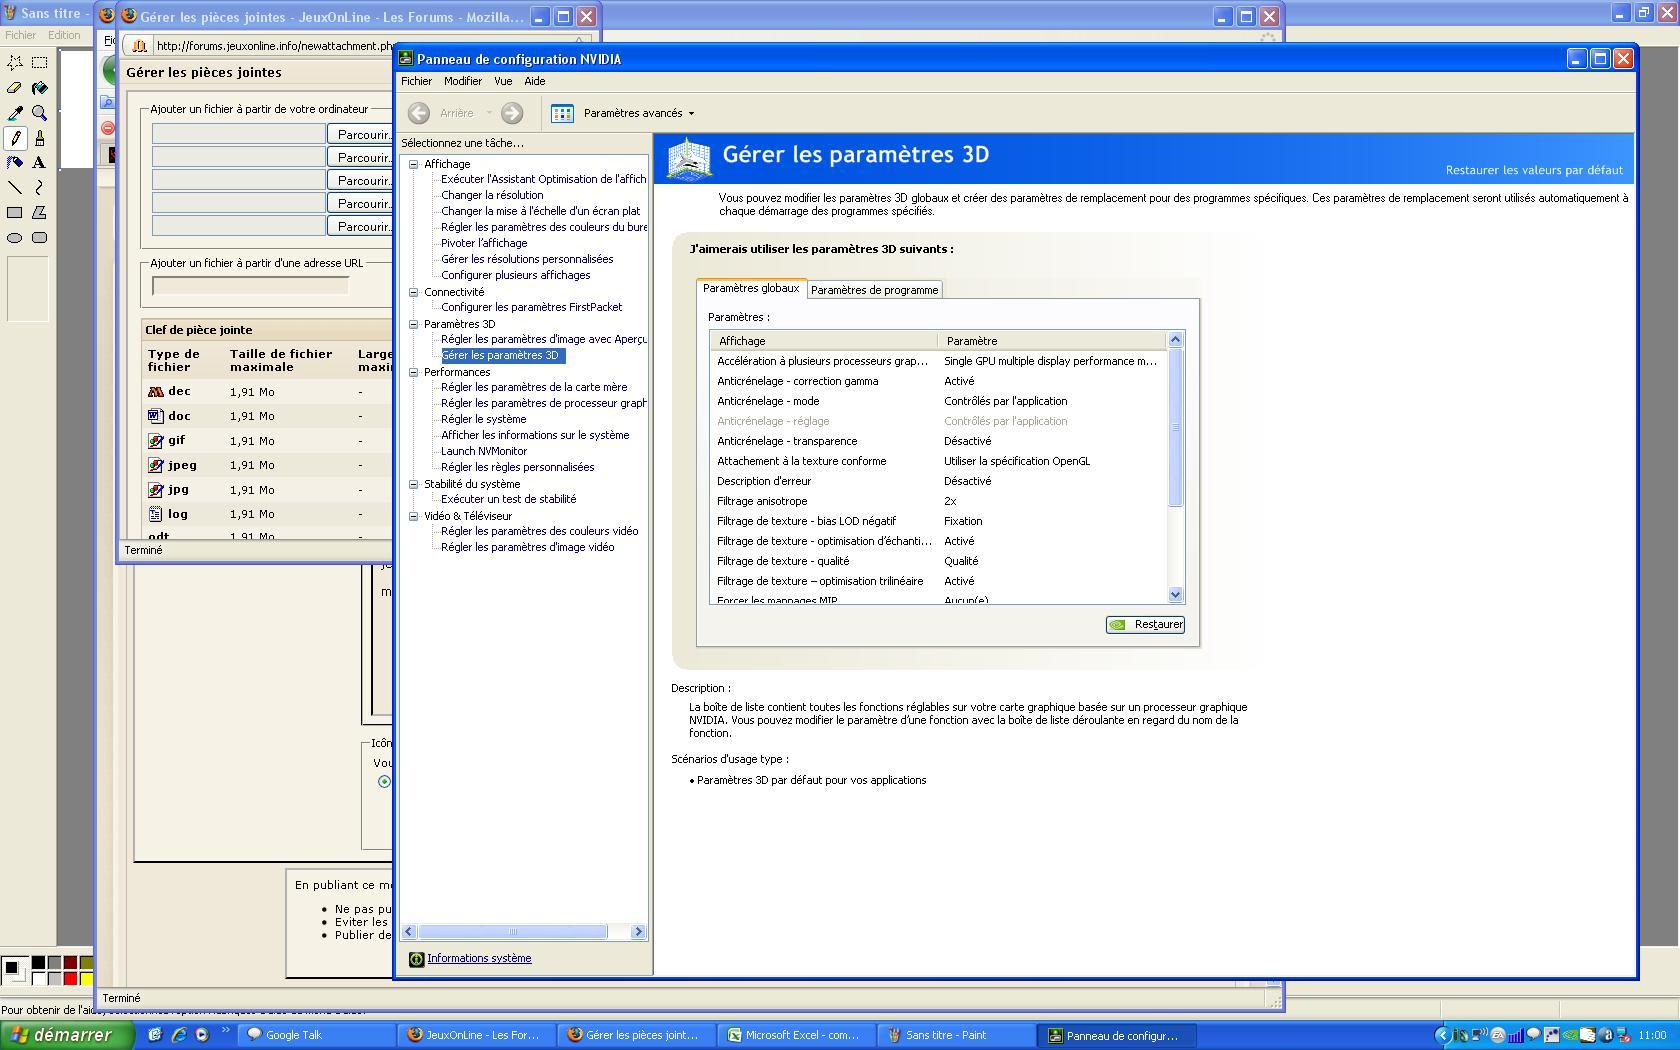This screenshot has width=1680, height=1050.
Task: Open Paramètres avancés view dropdown
Action: tap(638, 113)
